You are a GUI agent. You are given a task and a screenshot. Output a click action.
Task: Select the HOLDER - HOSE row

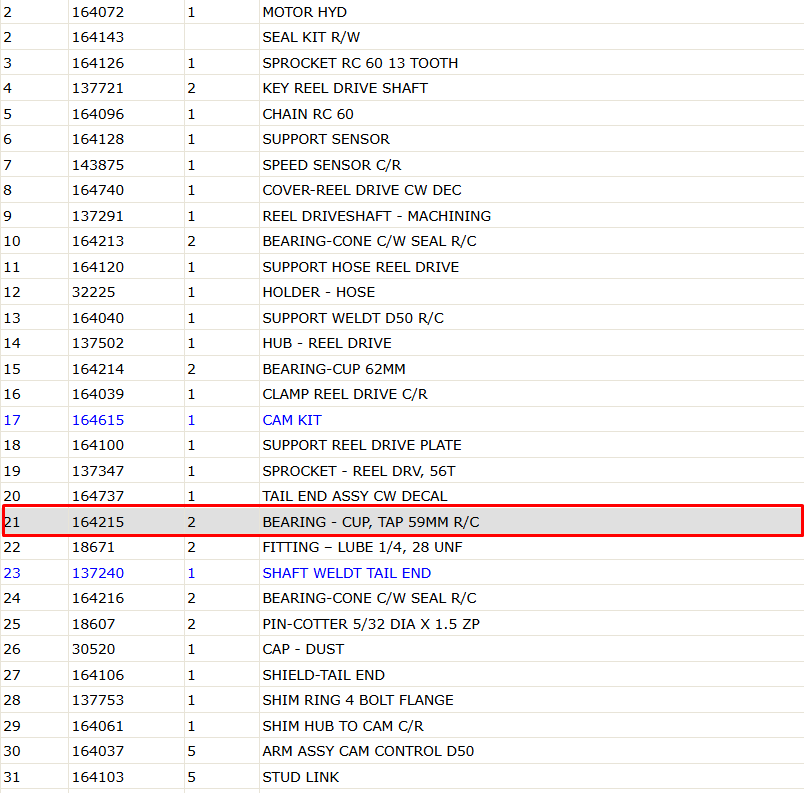[402, 292]
